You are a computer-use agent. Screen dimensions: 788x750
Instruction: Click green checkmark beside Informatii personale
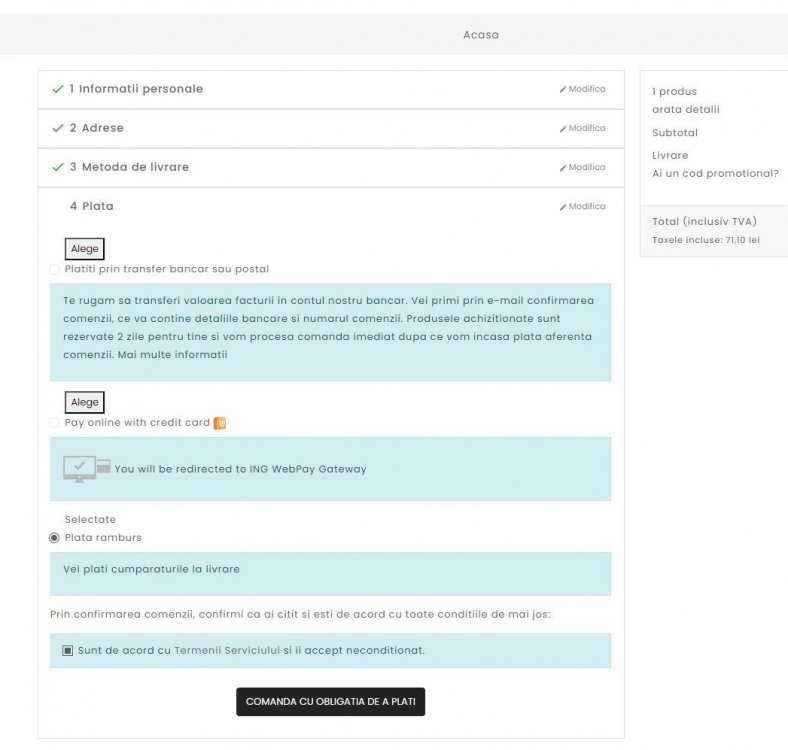tap(57, 89)
